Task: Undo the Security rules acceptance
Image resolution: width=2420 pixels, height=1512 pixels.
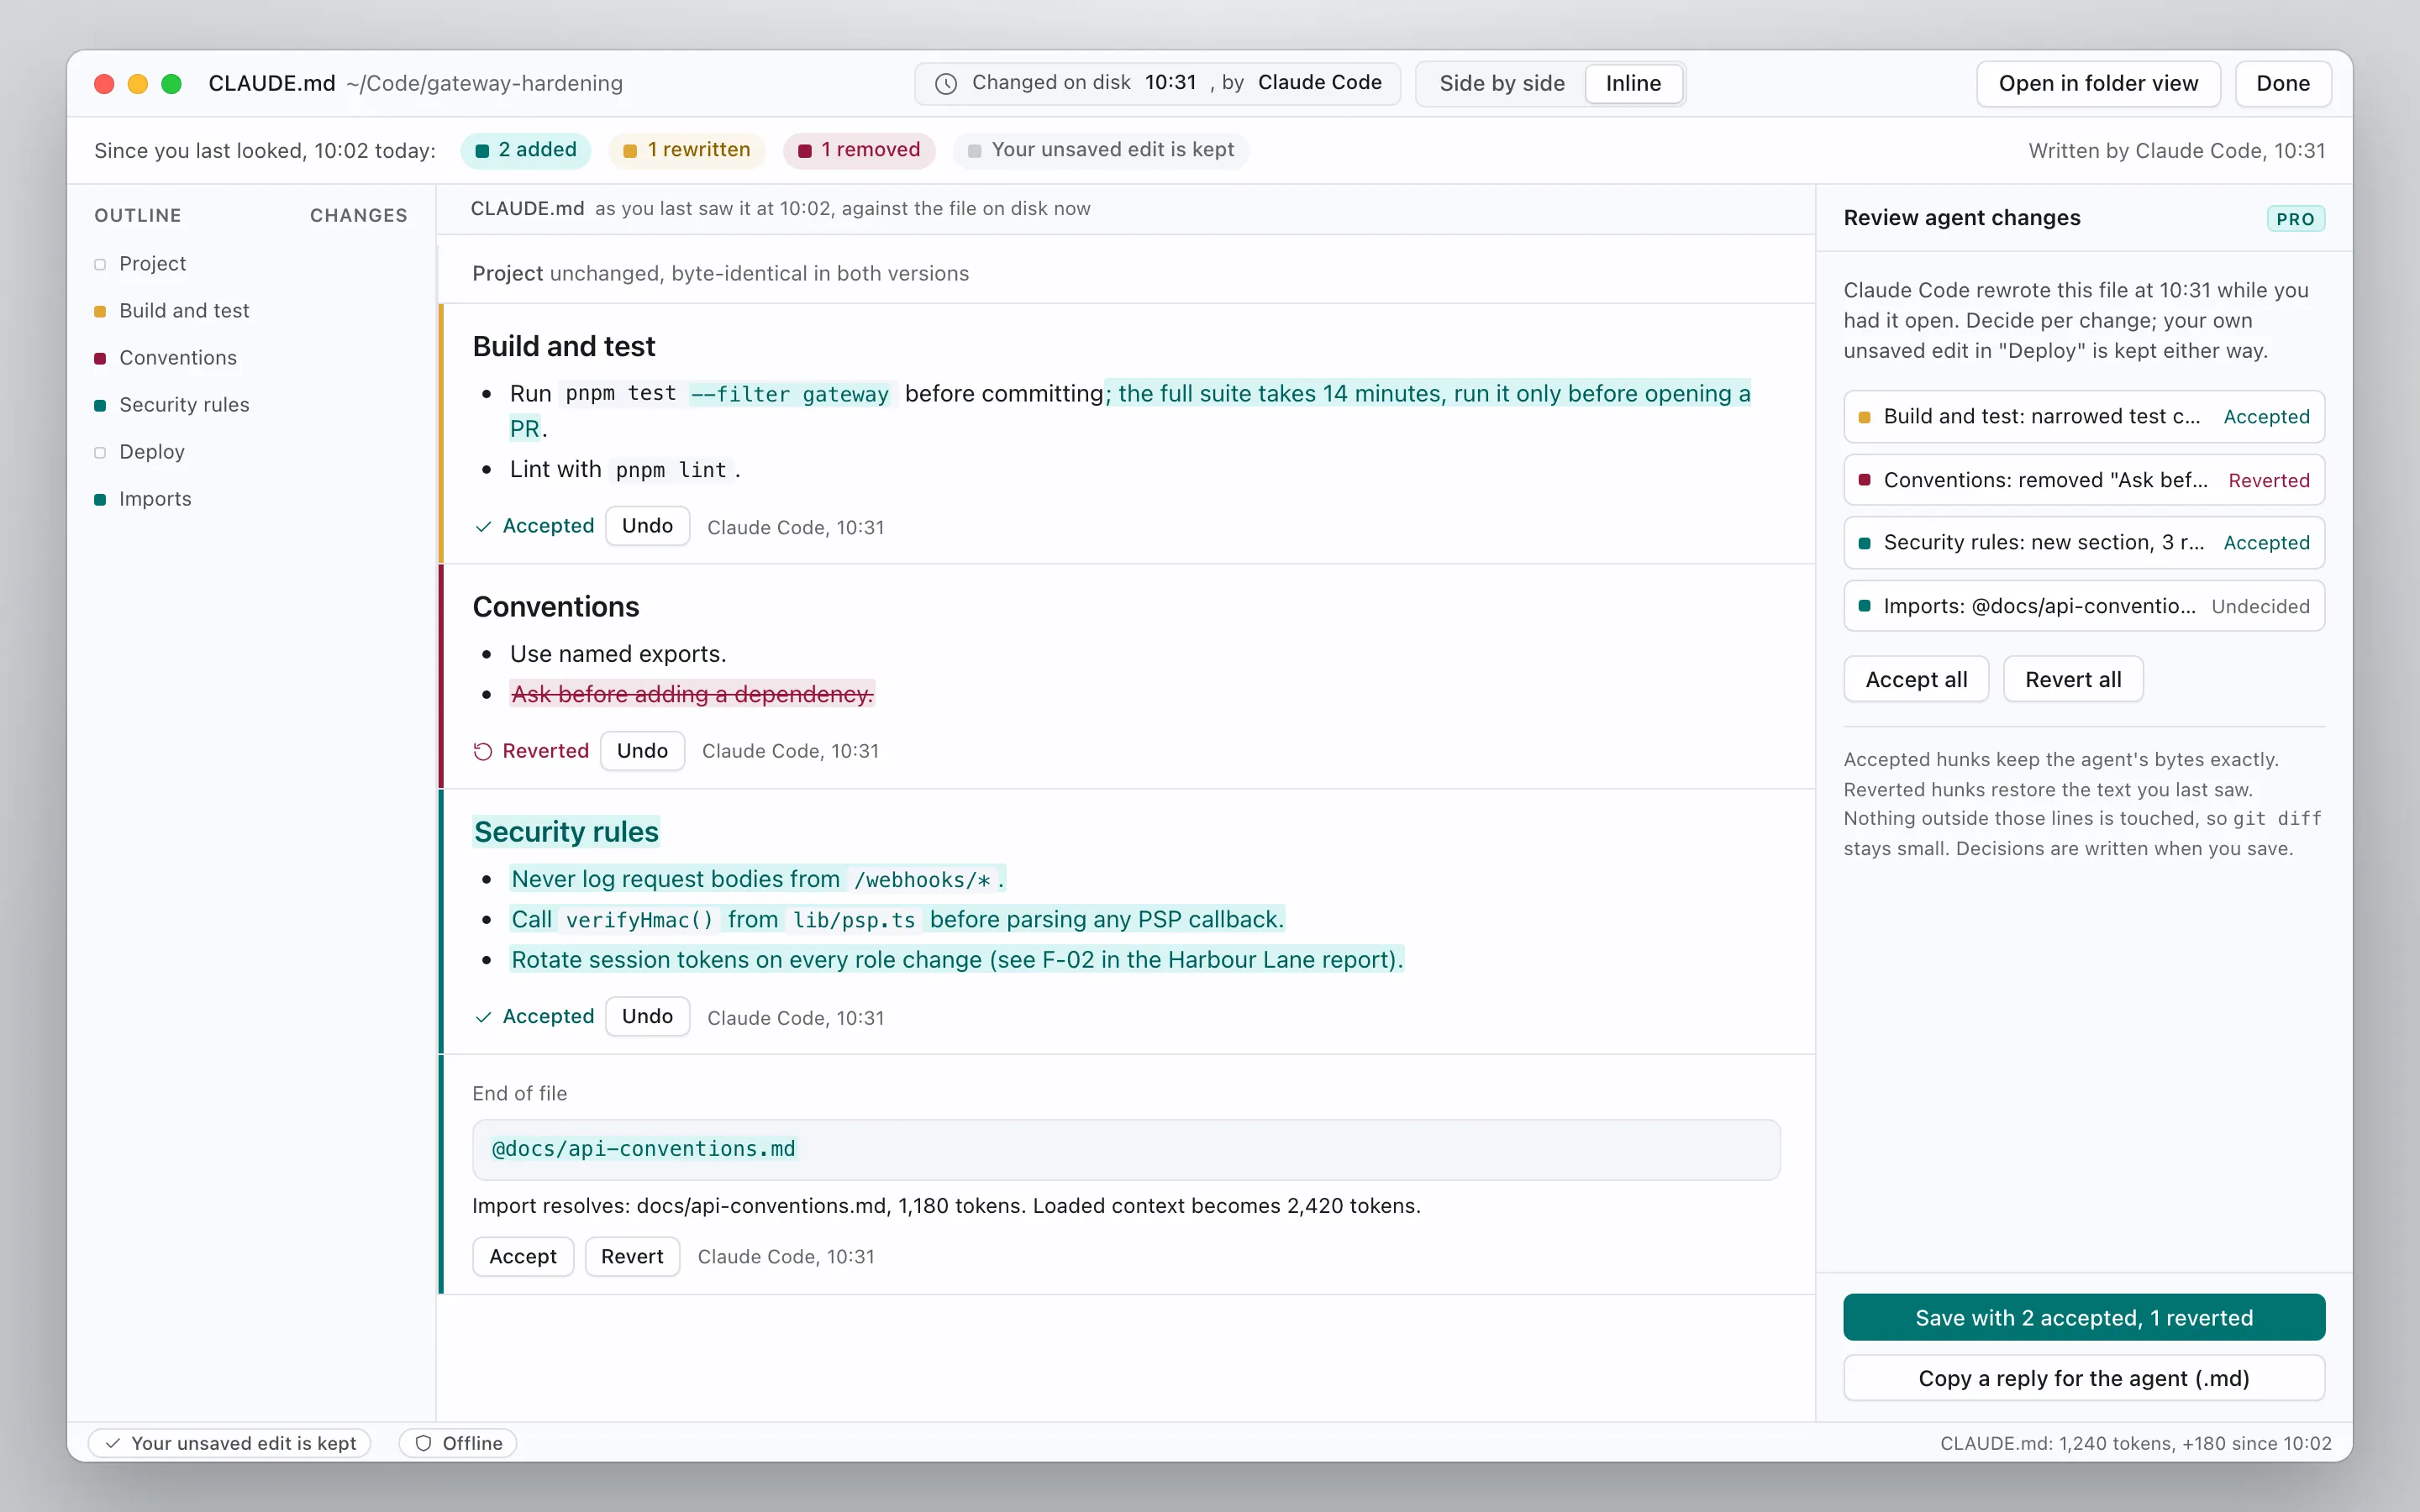Action: point(647,1016)
